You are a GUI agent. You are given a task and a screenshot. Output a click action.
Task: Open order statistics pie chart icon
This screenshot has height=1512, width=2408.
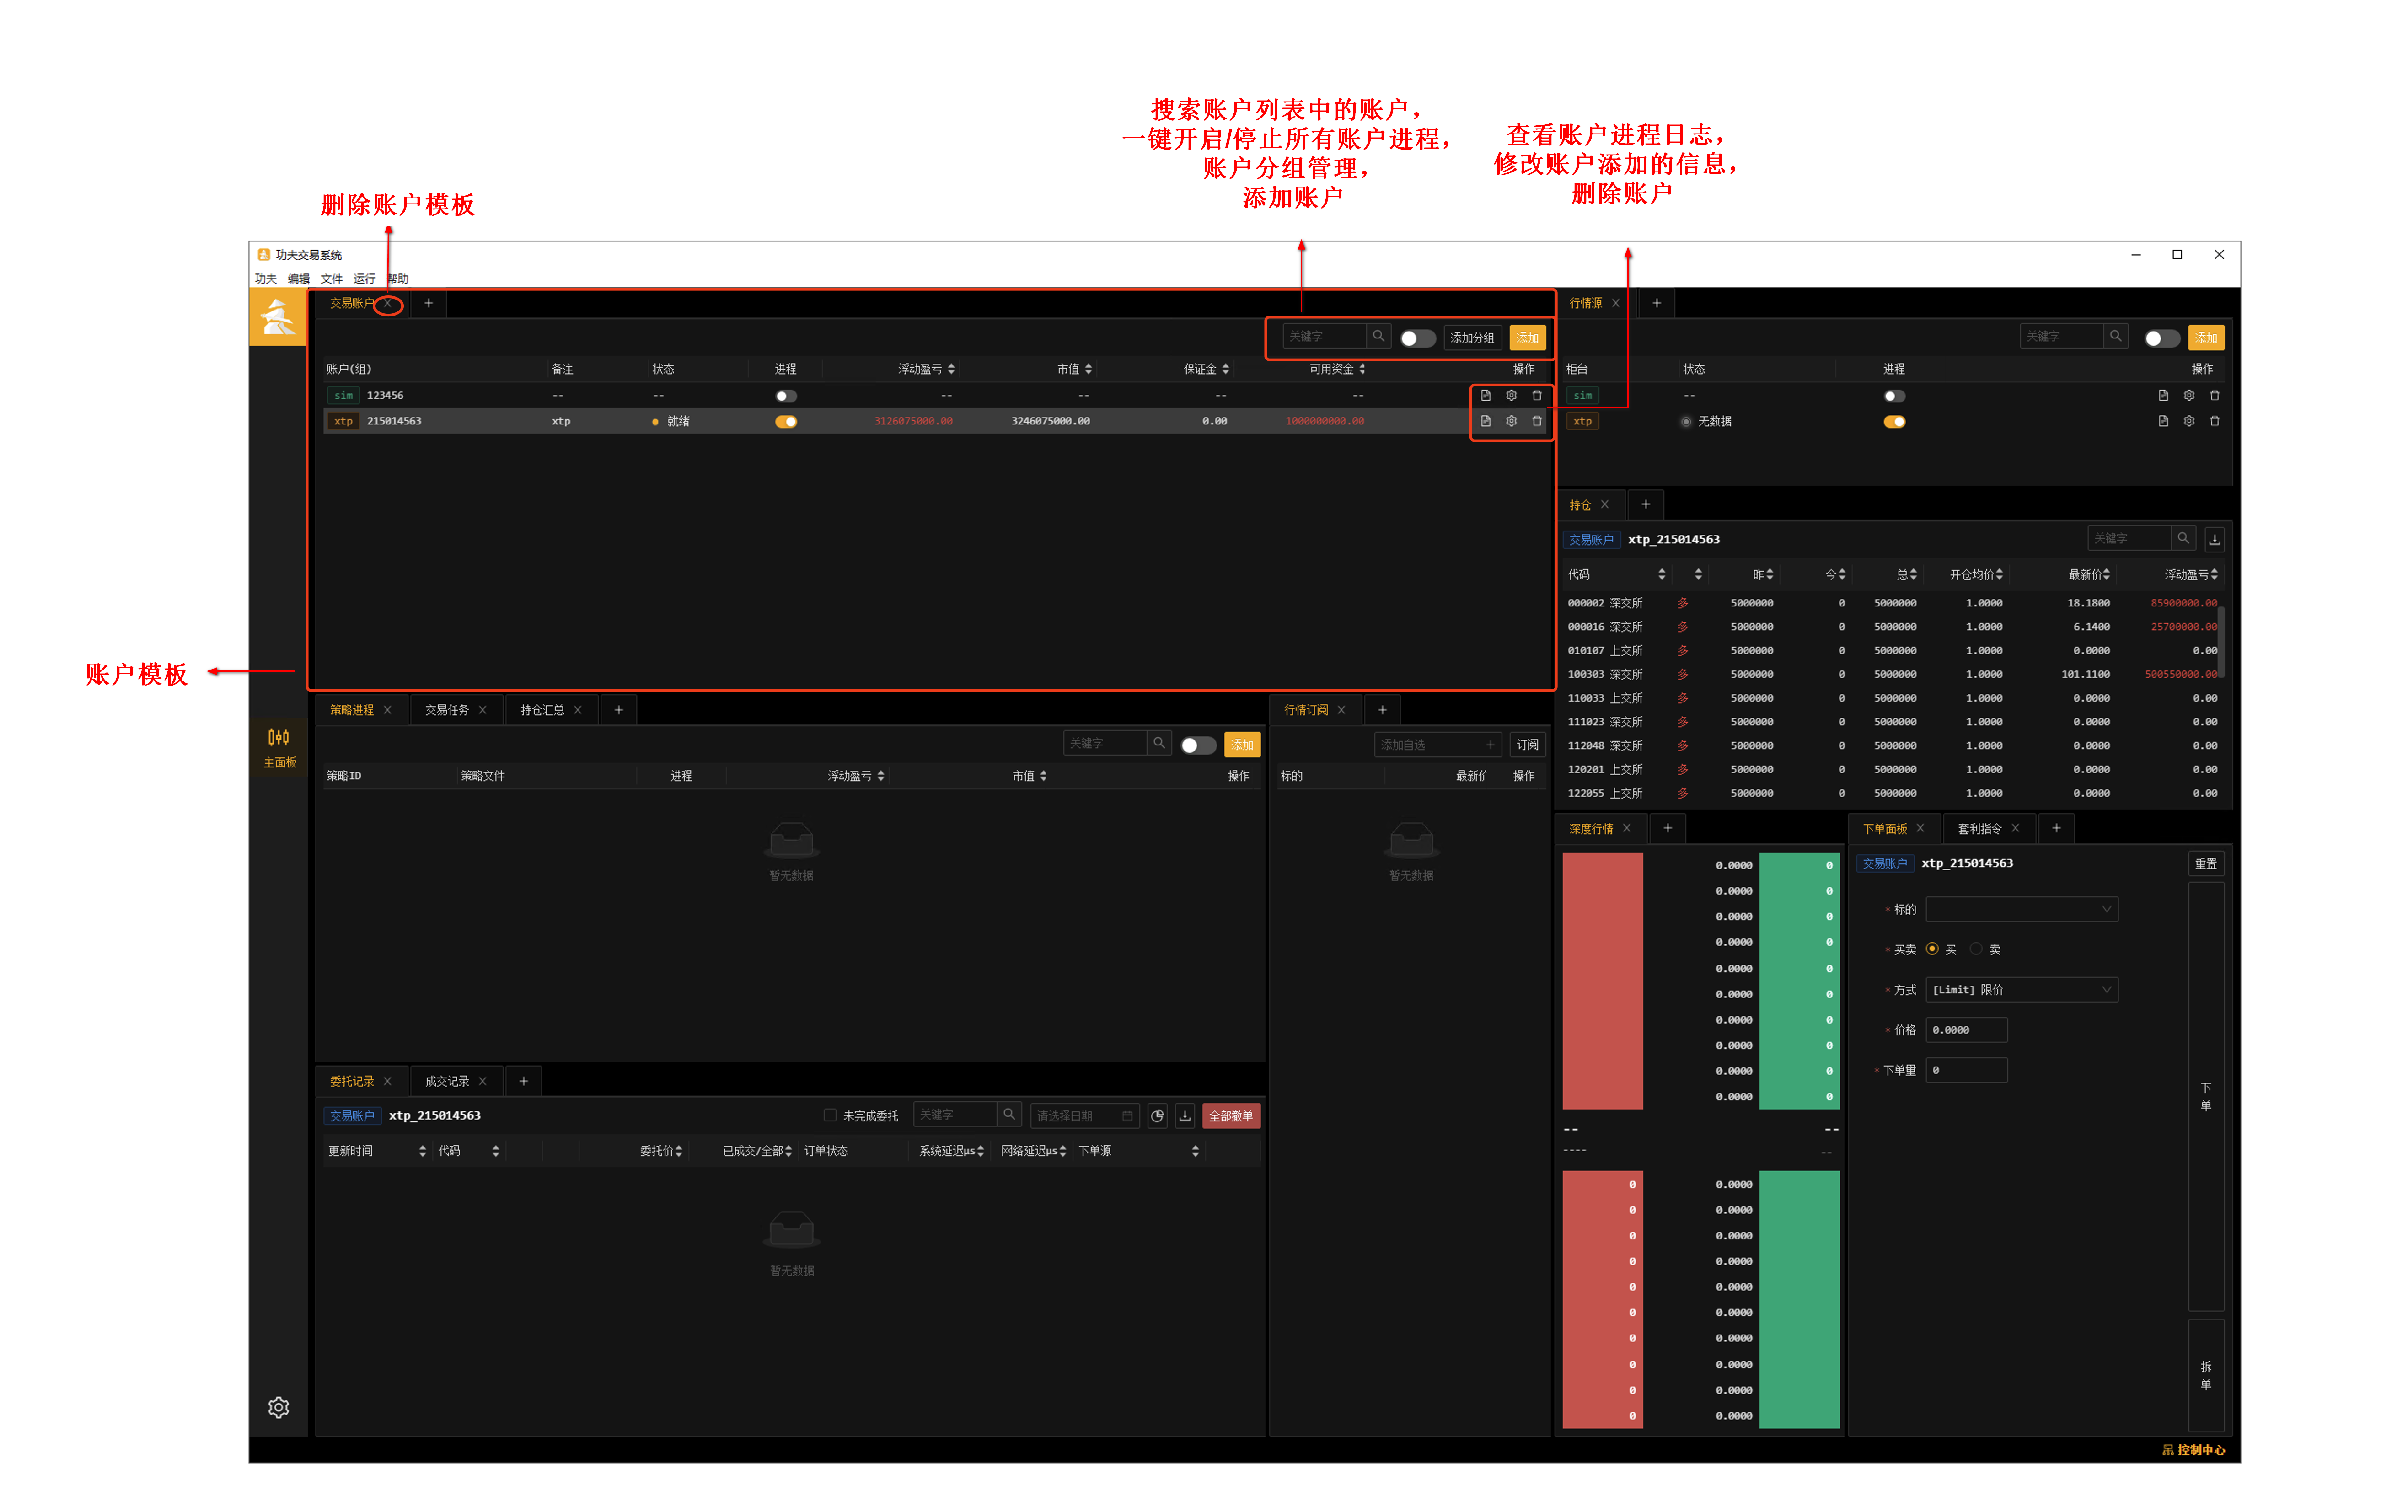coord(1158,1117)
